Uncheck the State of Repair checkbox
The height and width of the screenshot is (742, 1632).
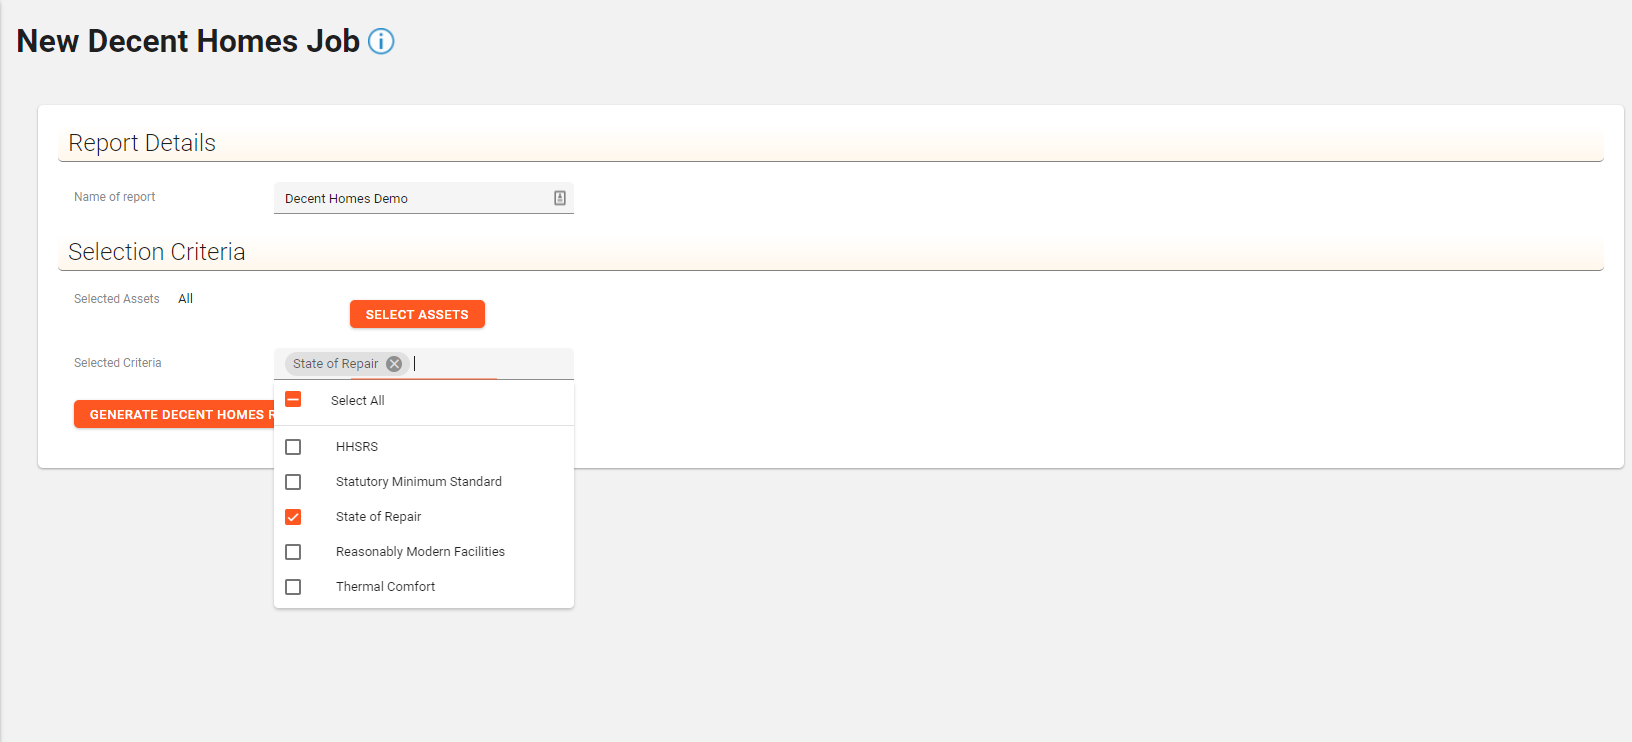point(293,517)
